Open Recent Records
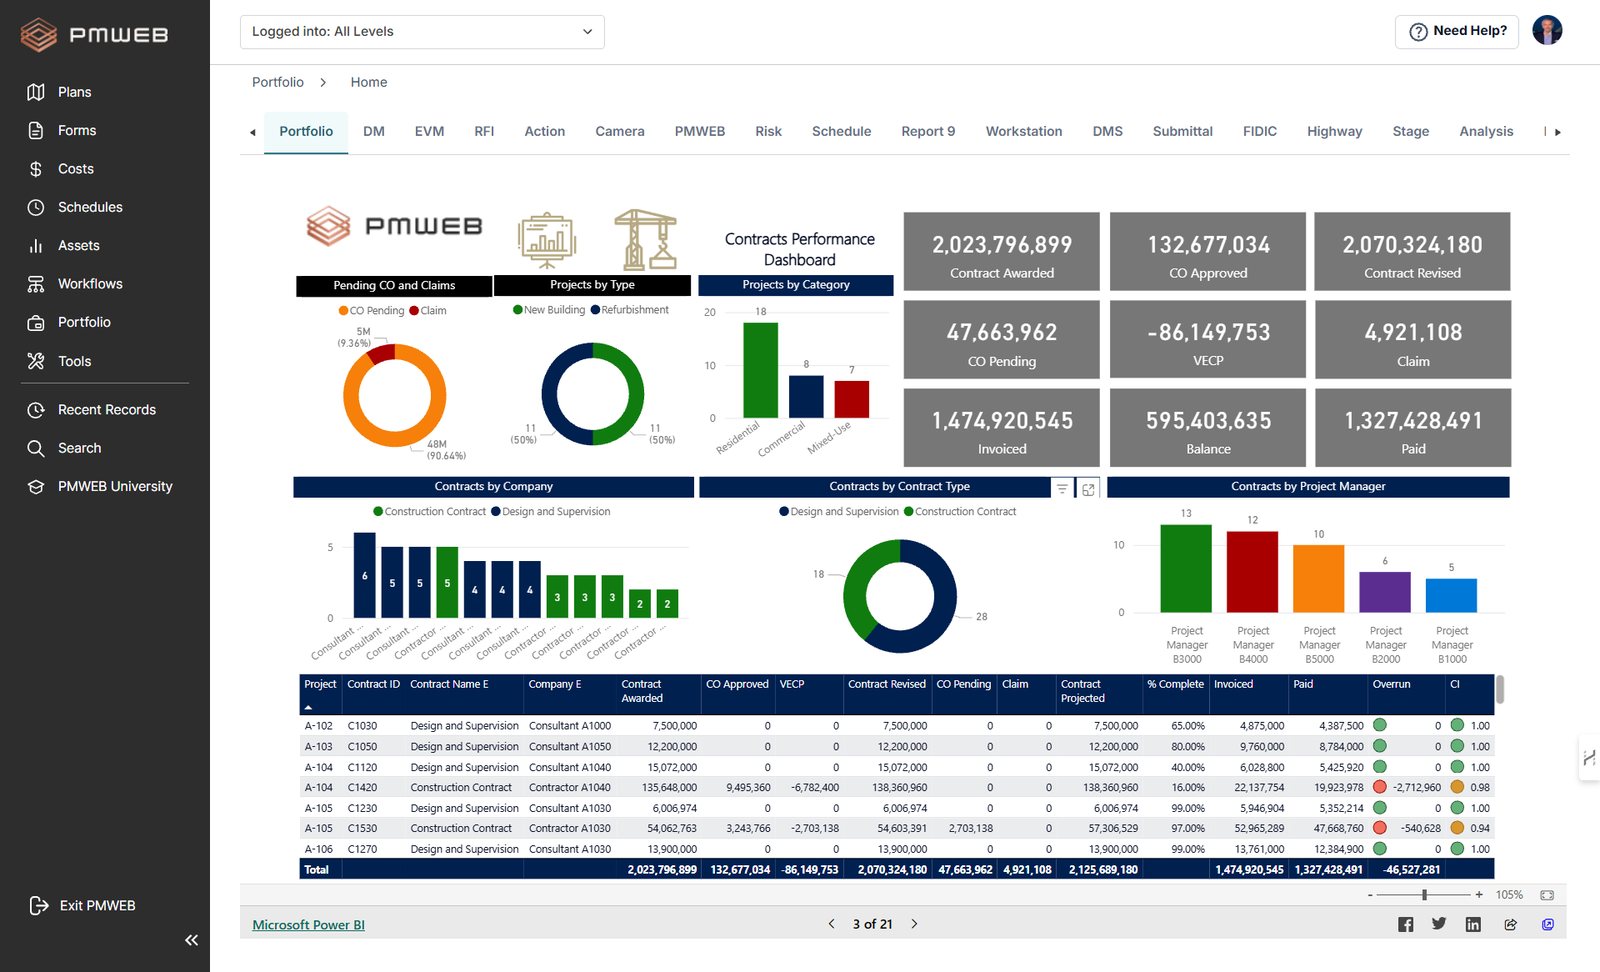The width and height of the screenshot is (1600, 972). point(106,410)
